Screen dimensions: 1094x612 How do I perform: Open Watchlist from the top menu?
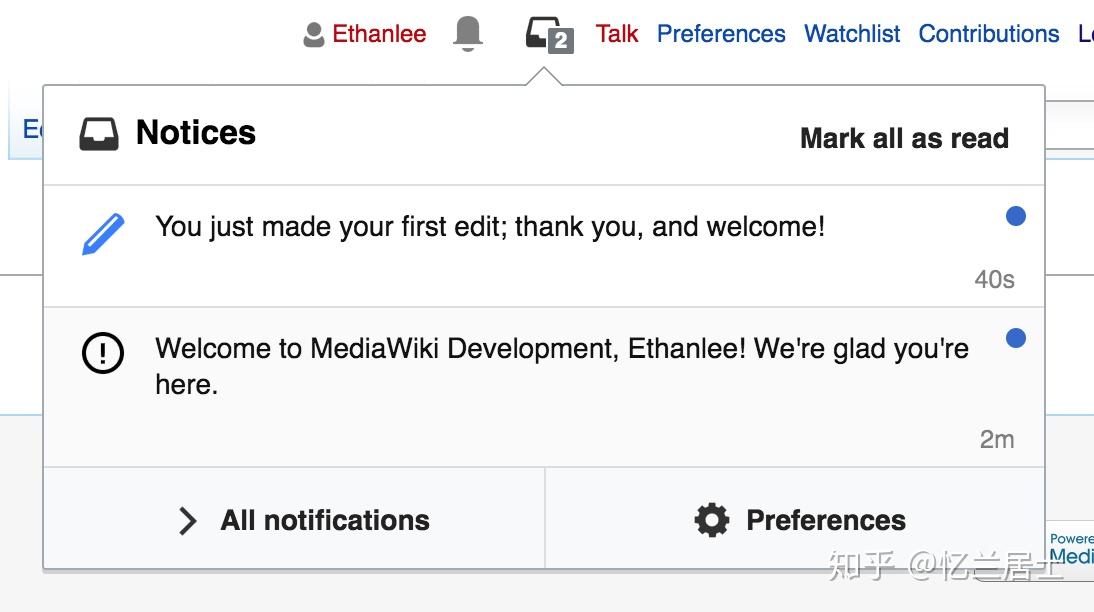pos(852,34)
